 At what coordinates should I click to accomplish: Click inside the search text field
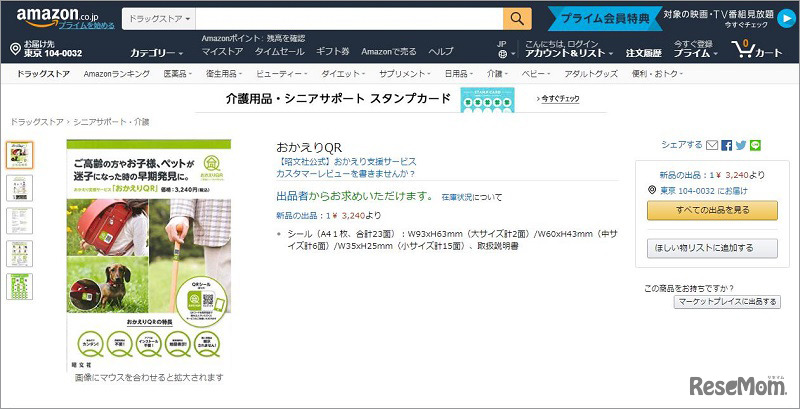(349, 19)
